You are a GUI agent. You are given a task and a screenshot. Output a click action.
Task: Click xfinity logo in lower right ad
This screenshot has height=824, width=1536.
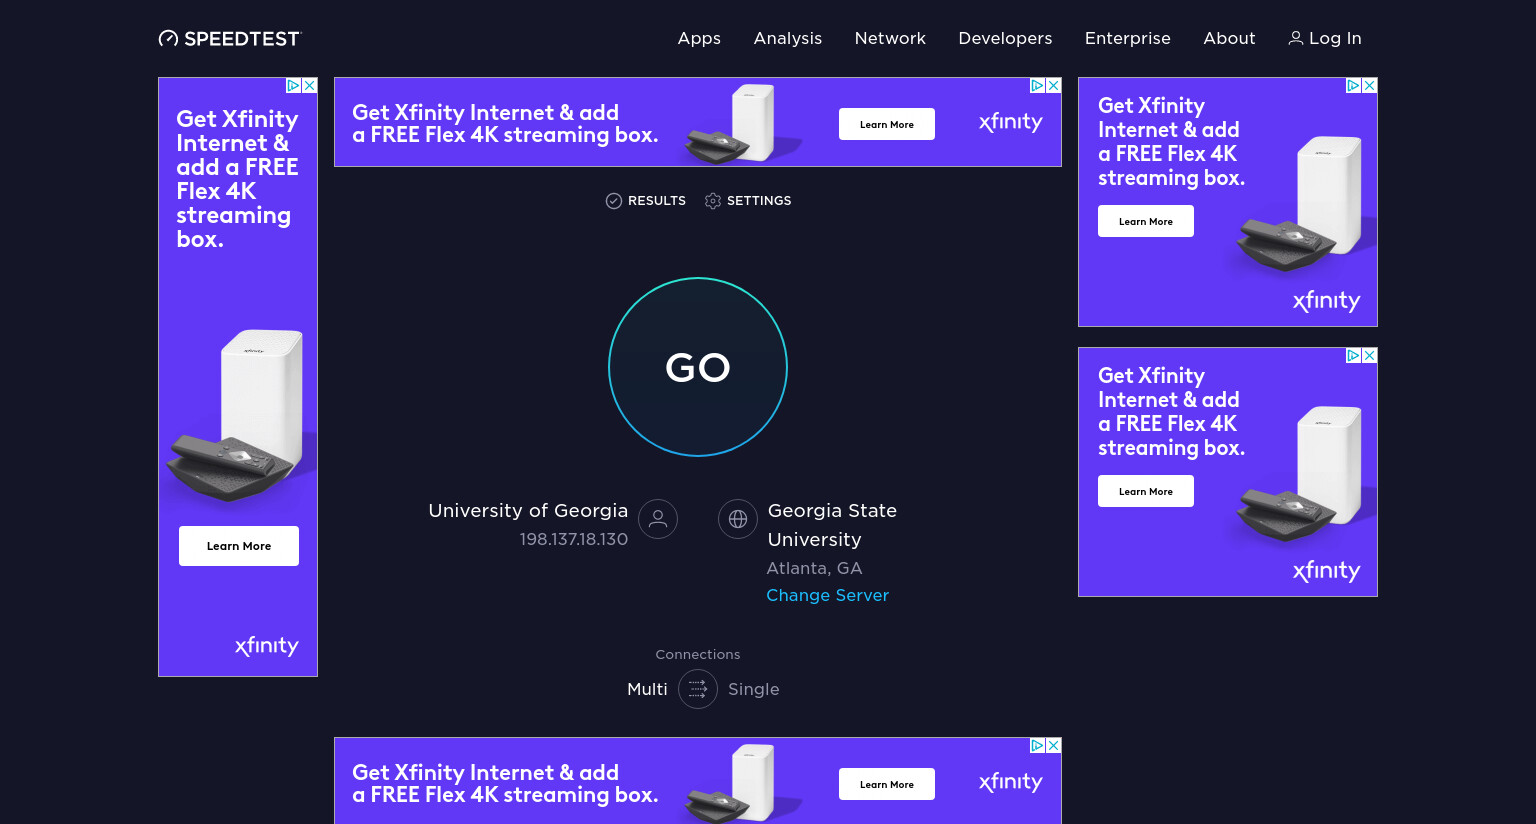[x=1327, y=571]
